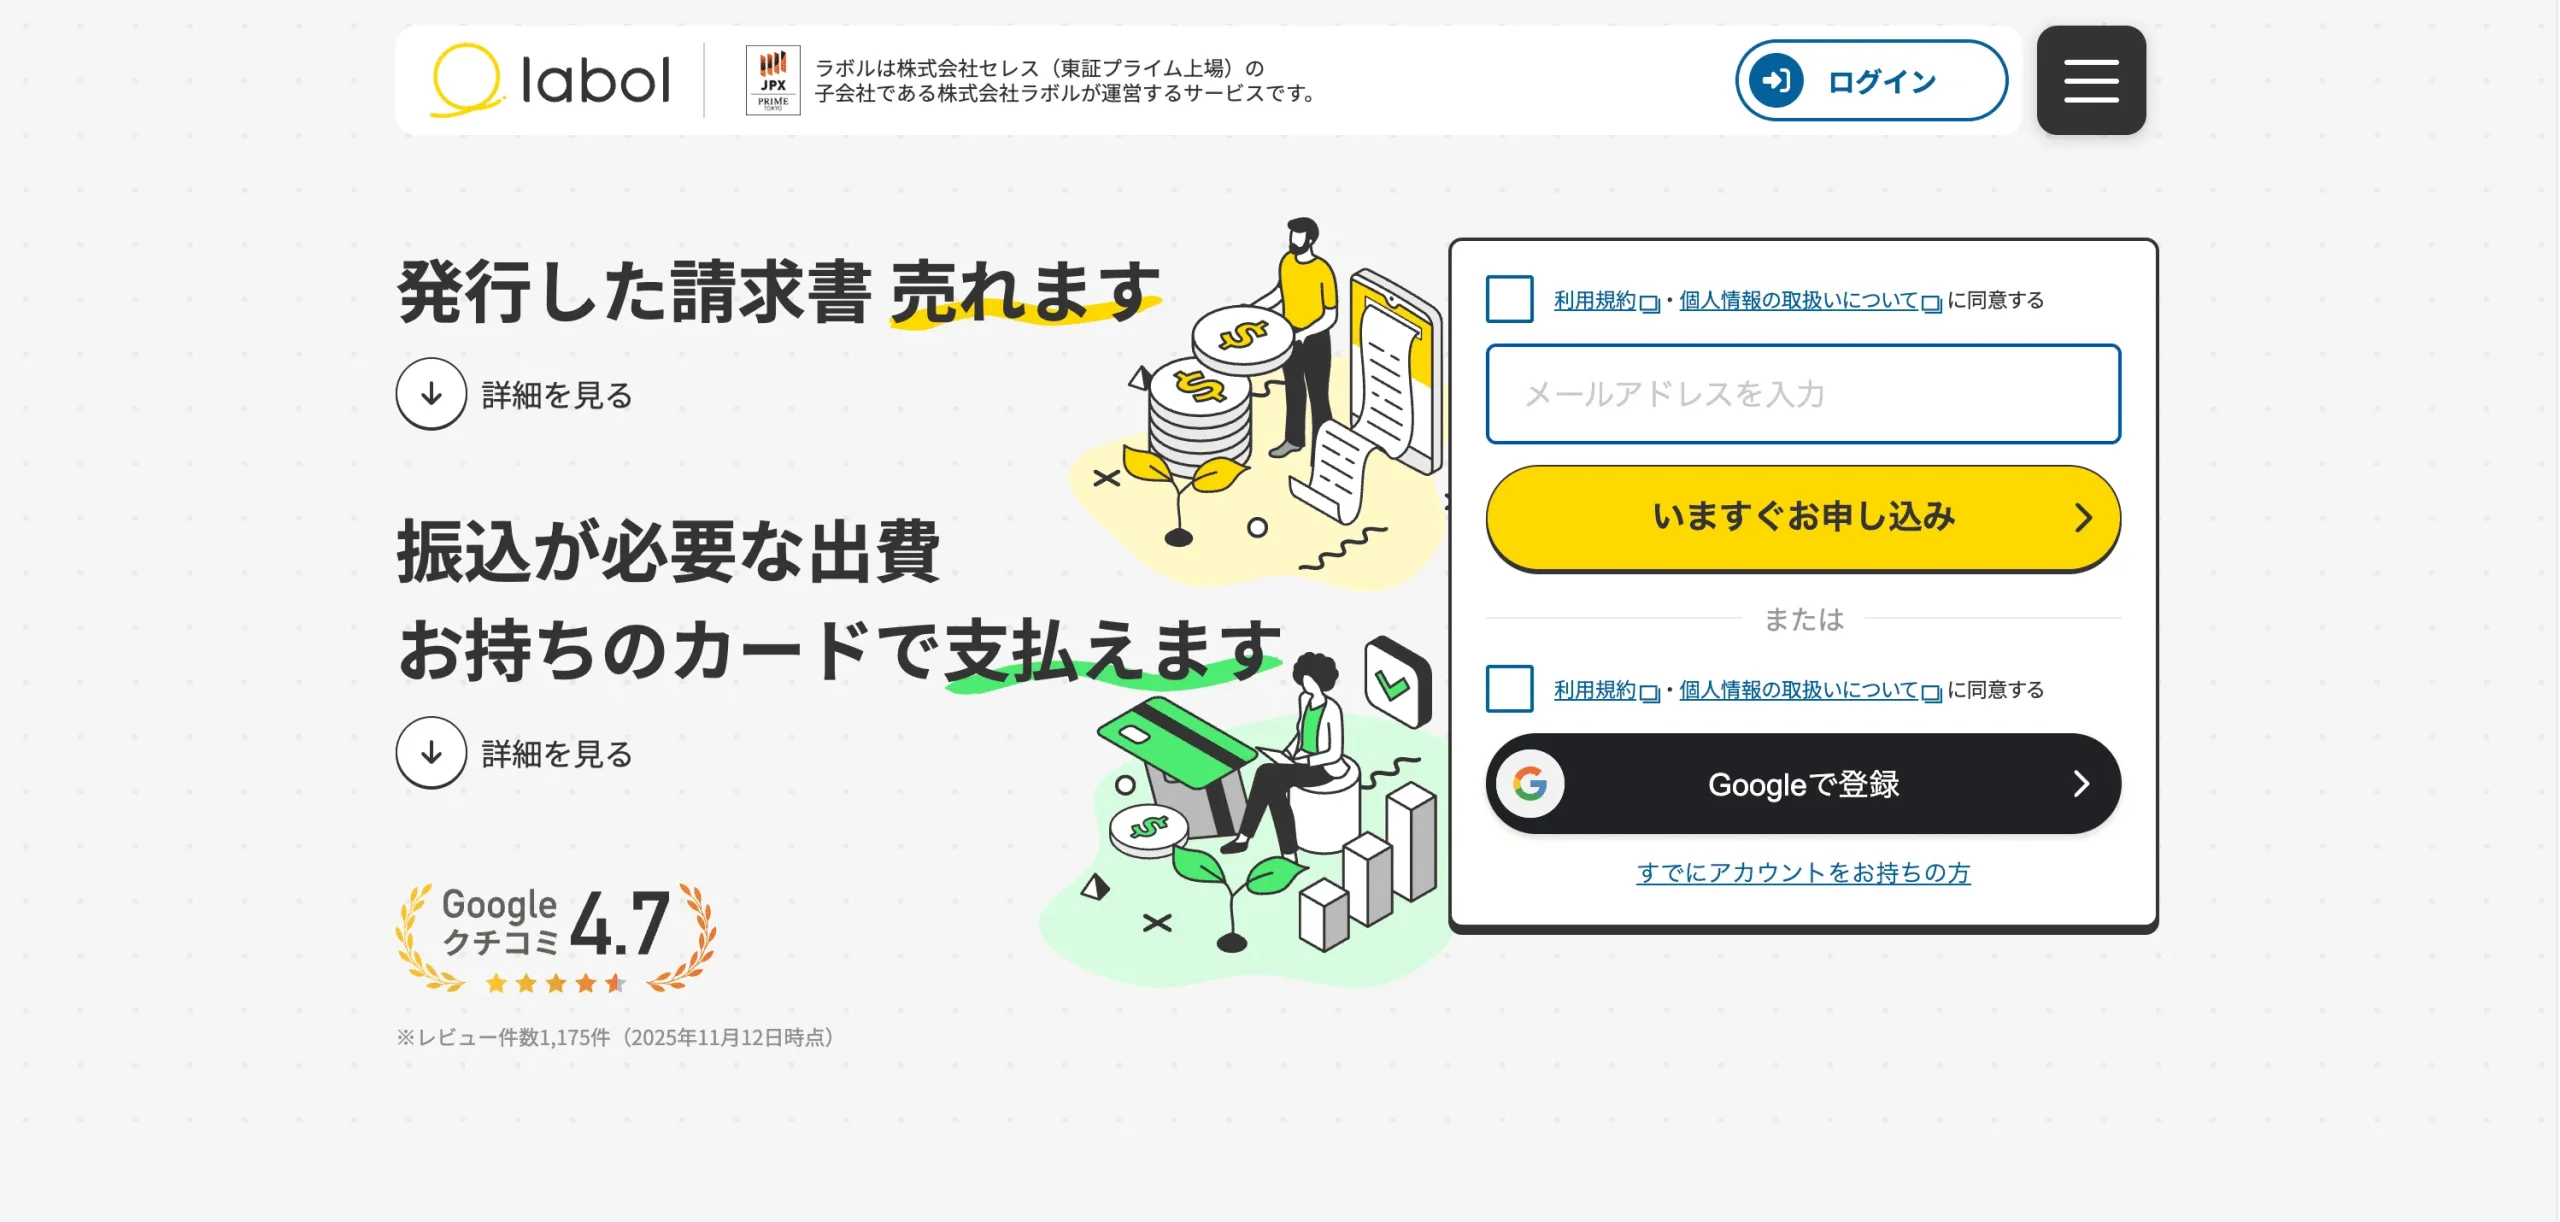The height and width of the screenshot is (1222, 2560).
Task: Click すでにアカウントをお持ちの方 link
Action: [1803, 873]
